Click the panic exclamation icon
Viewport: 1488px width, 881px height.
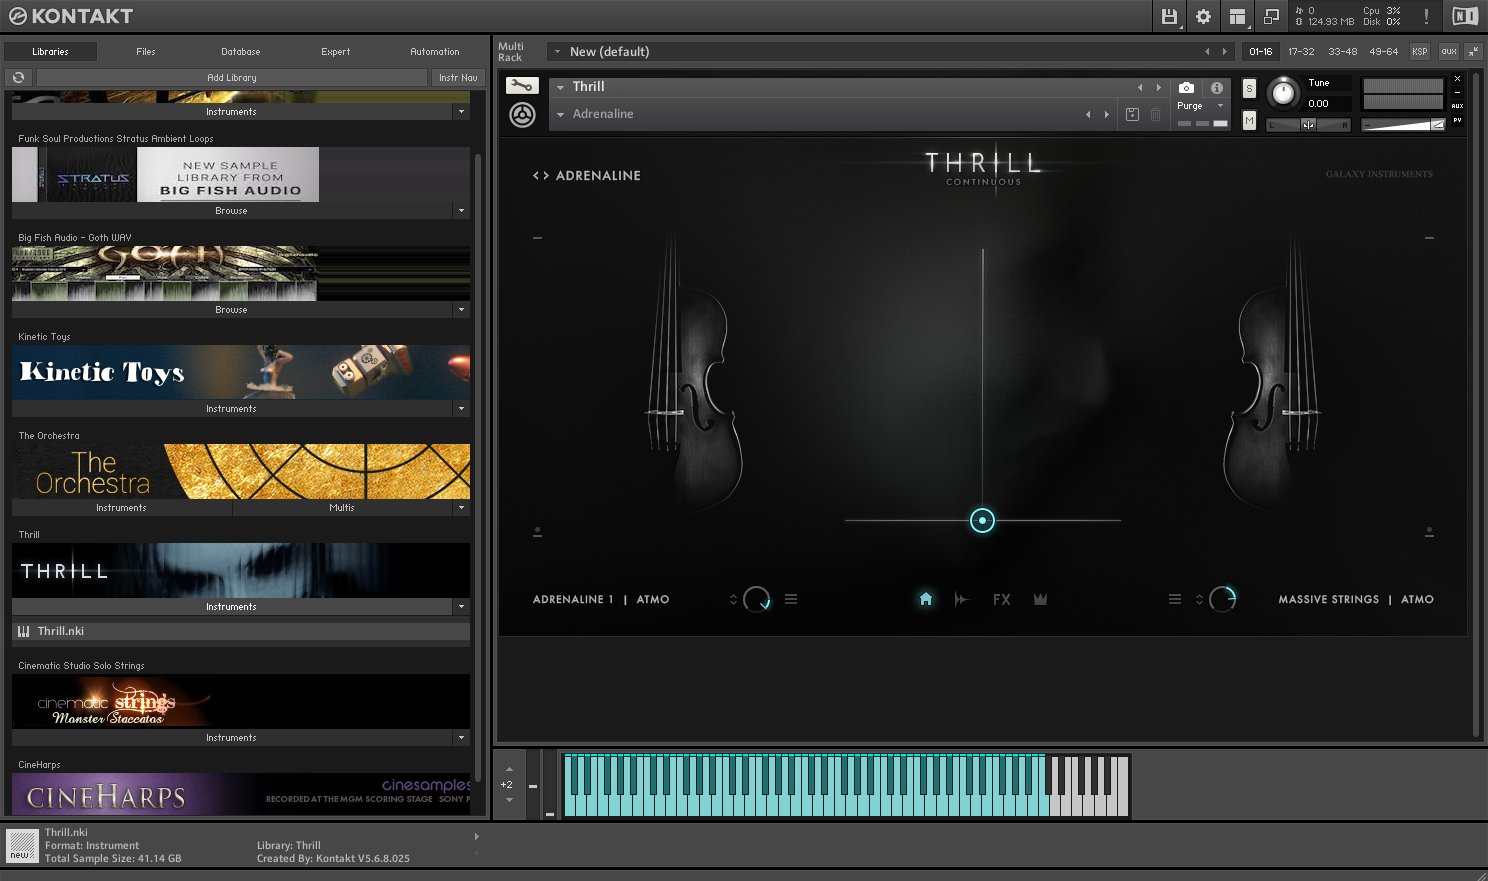[1426, 16]
